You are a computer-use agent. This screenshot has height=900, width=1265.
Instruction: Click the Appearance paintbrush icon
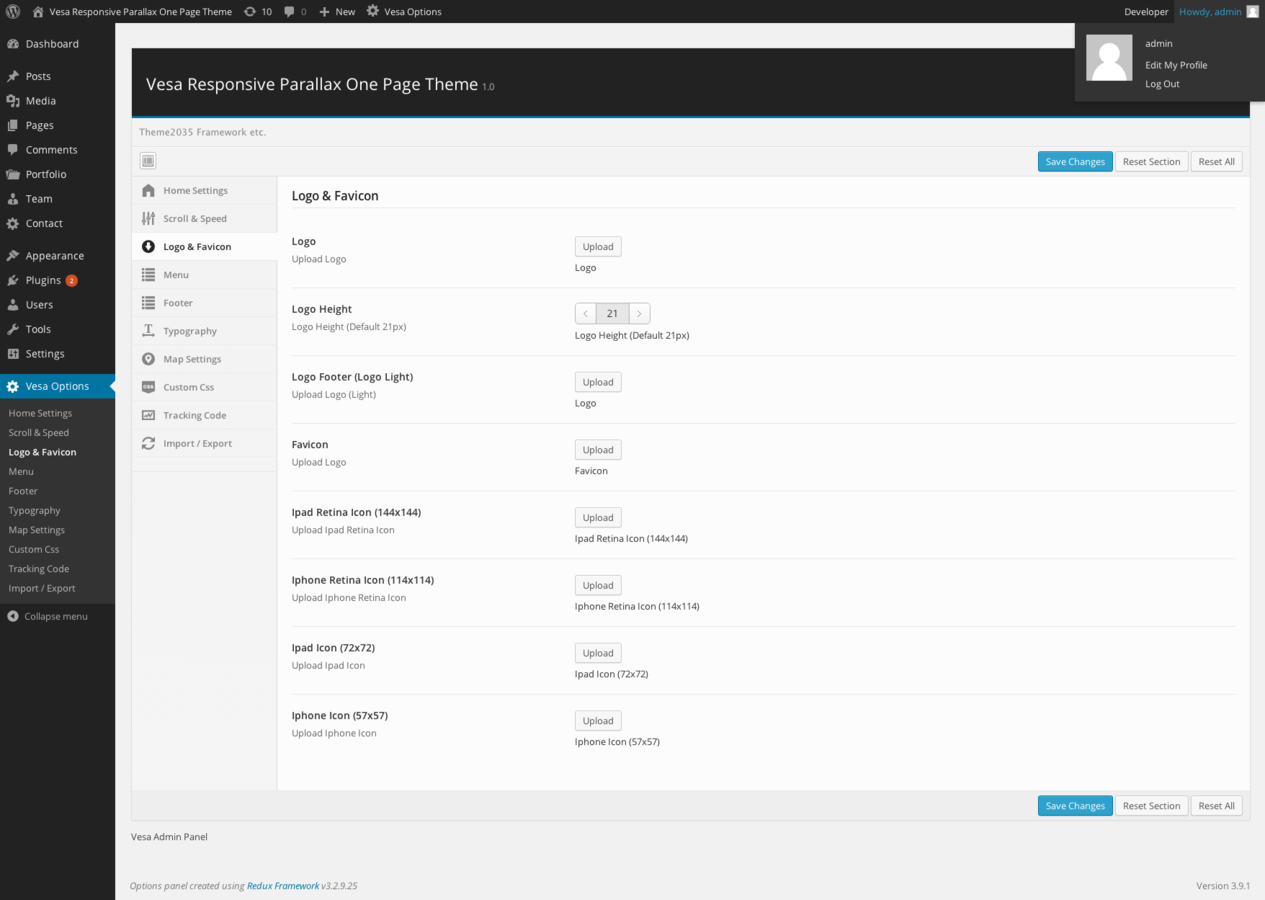coord(13,256)
